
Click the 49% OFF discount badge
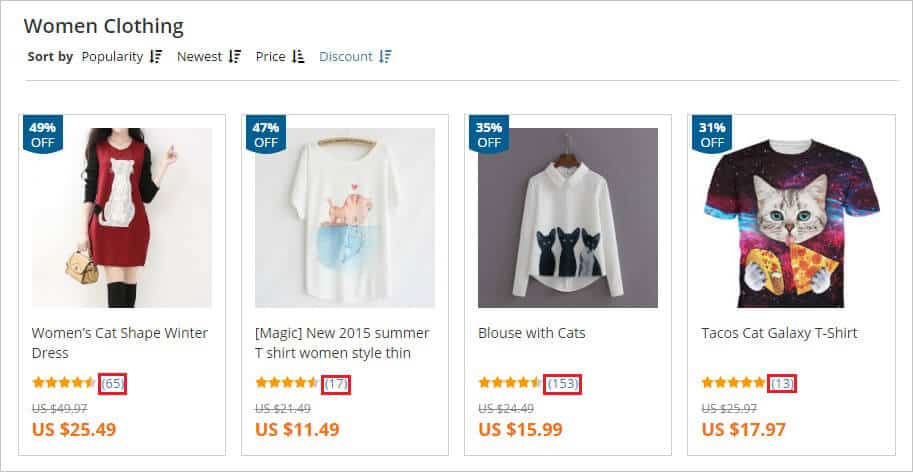pos(43,135)
